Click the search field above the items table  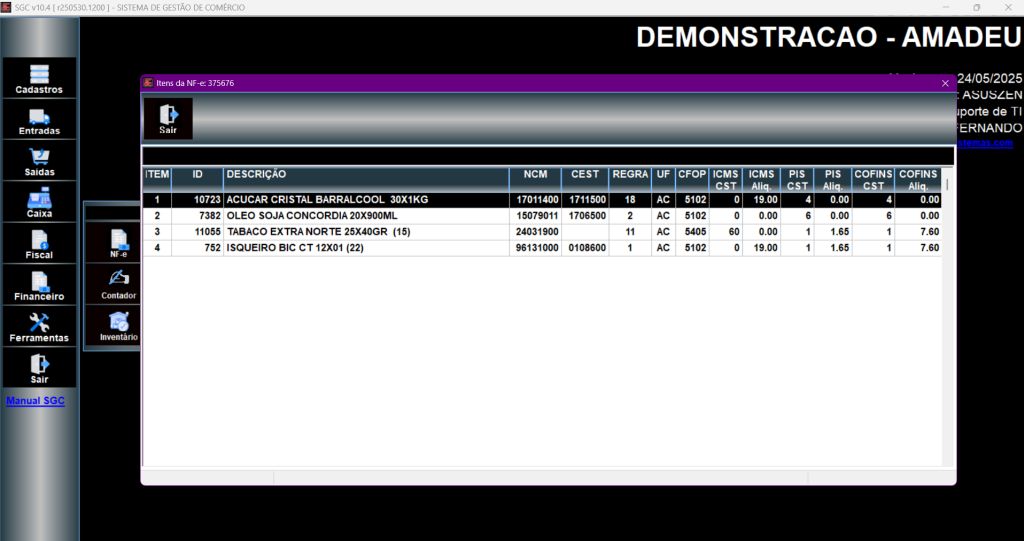pyautogui.click(x=548, y=156)
